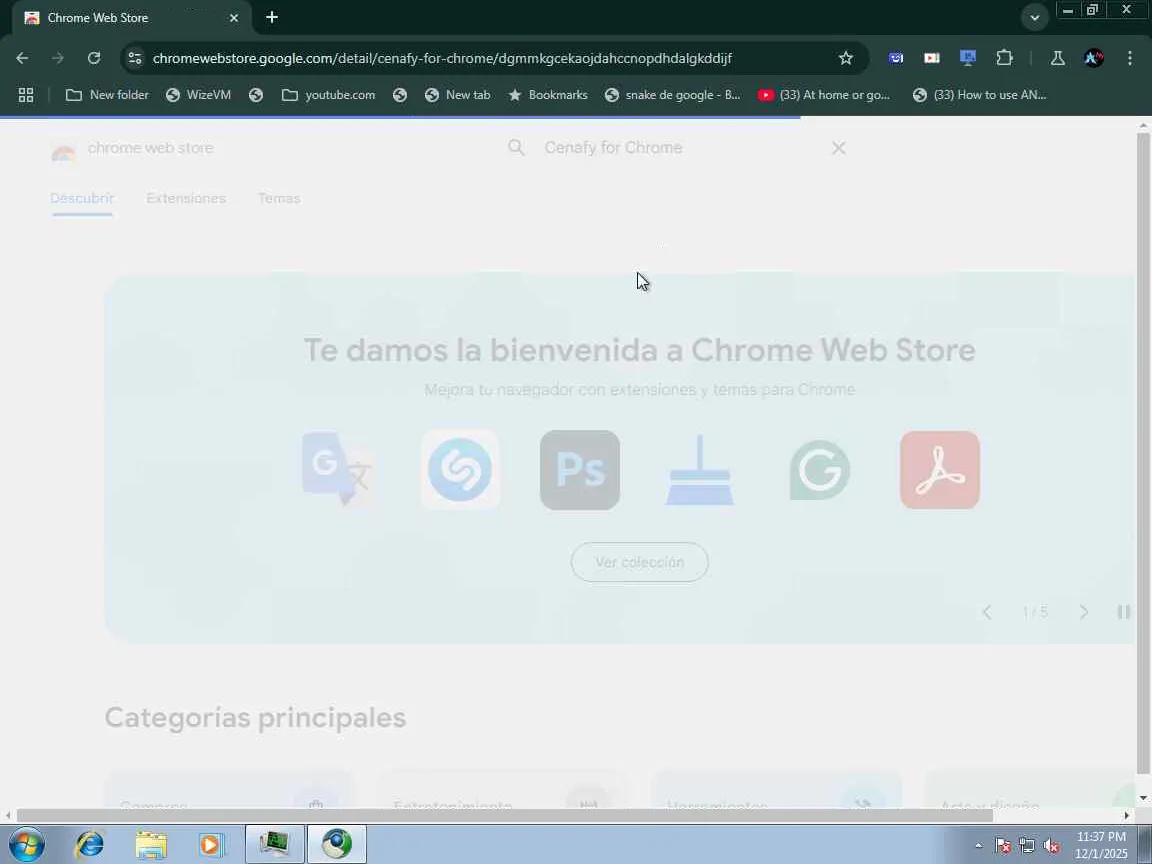The image size is (1152, 864).
Task: Open site information icon in address bar
Action: tap(134, 58)
